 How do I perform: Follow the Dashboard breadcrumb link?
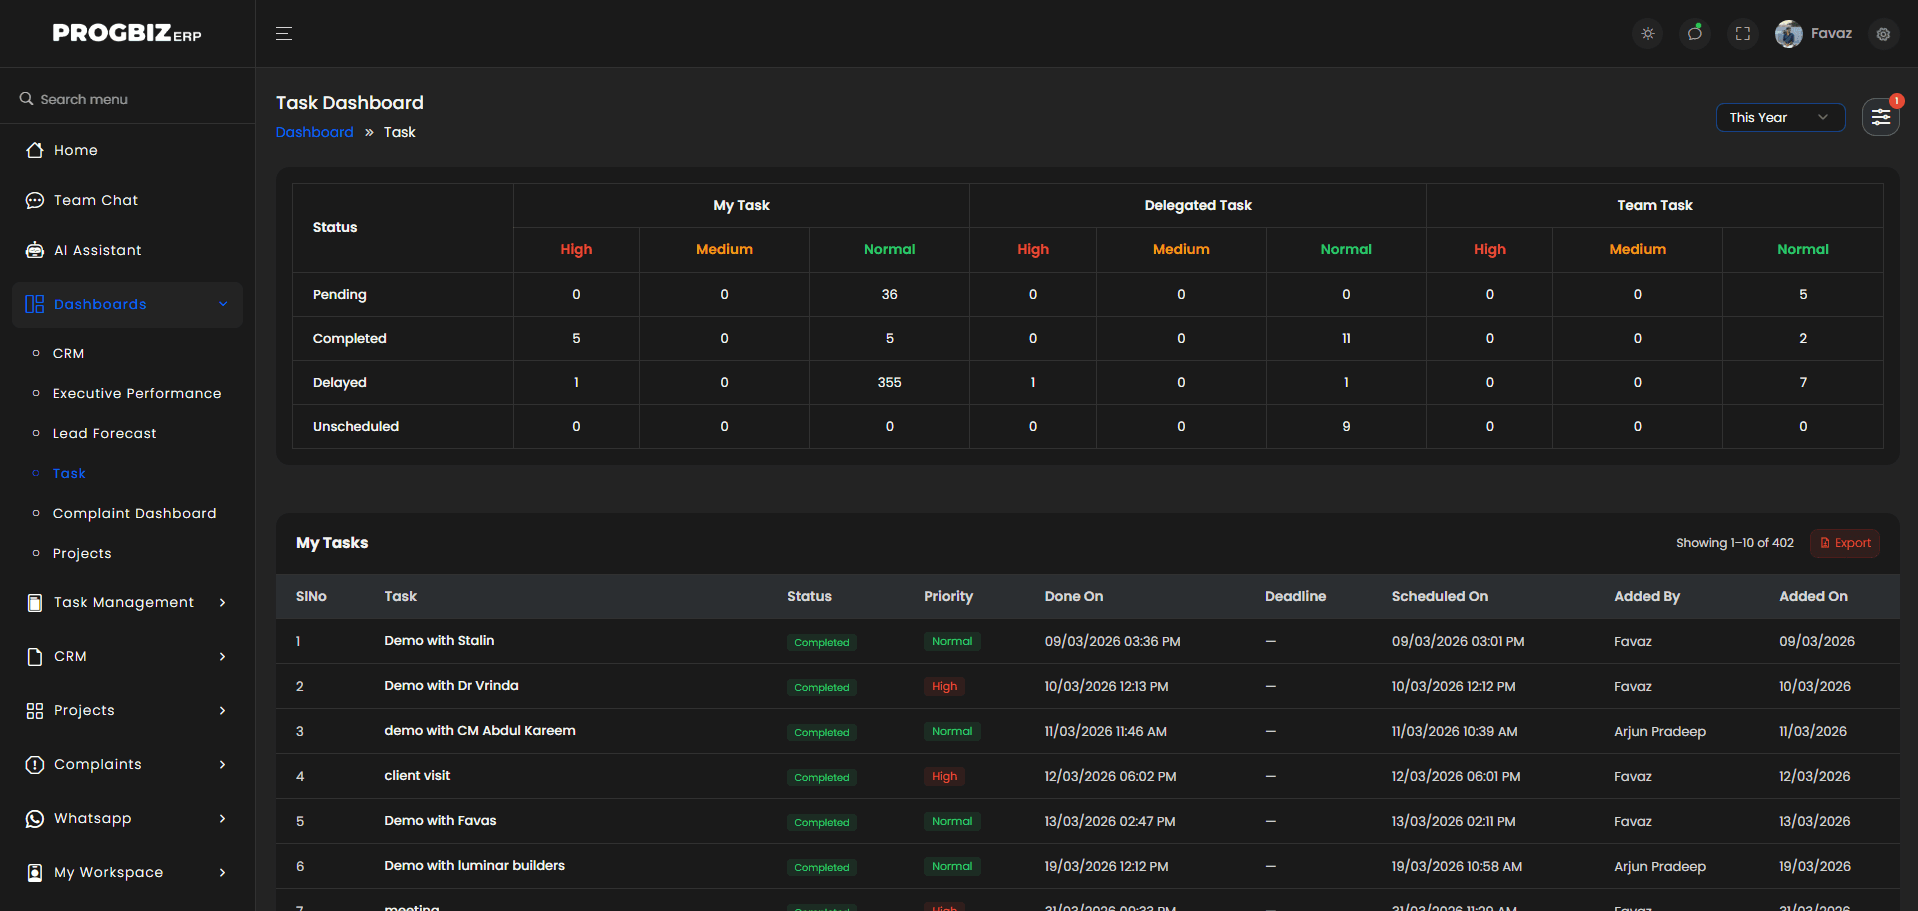pos(315,132)
